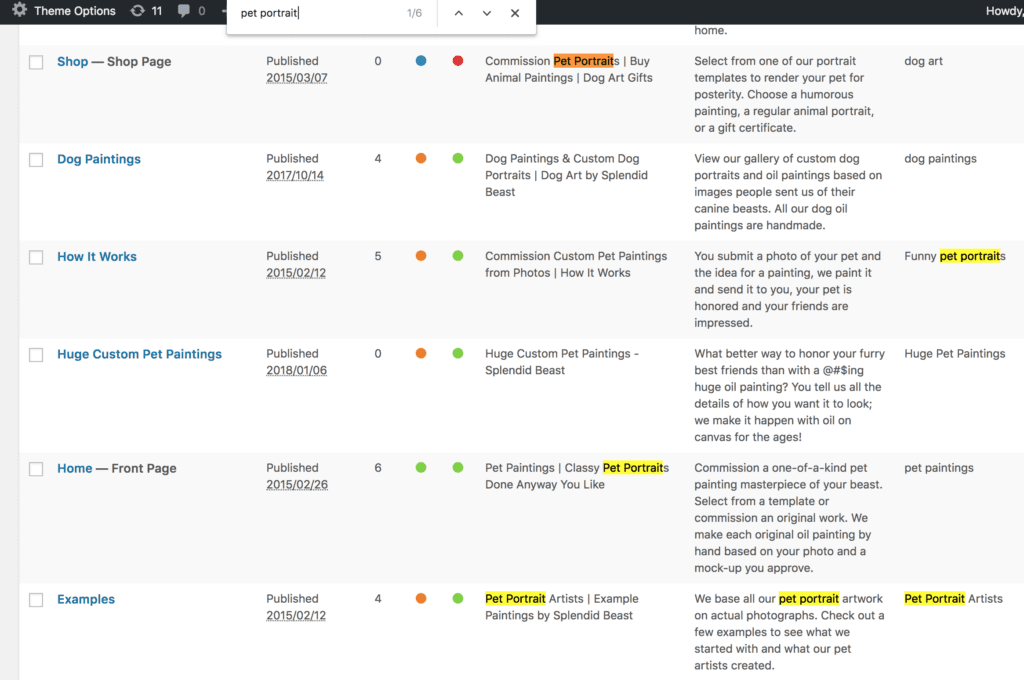1024x680 pixels.
Task: Click Shop SEO title "Commission Pet Portraits"
Action: (552, 61)
